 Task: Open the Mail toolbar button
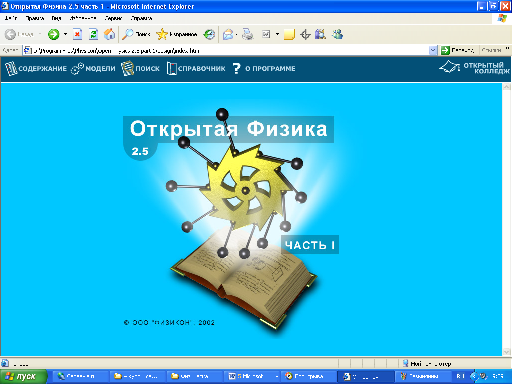click(228, 34)
